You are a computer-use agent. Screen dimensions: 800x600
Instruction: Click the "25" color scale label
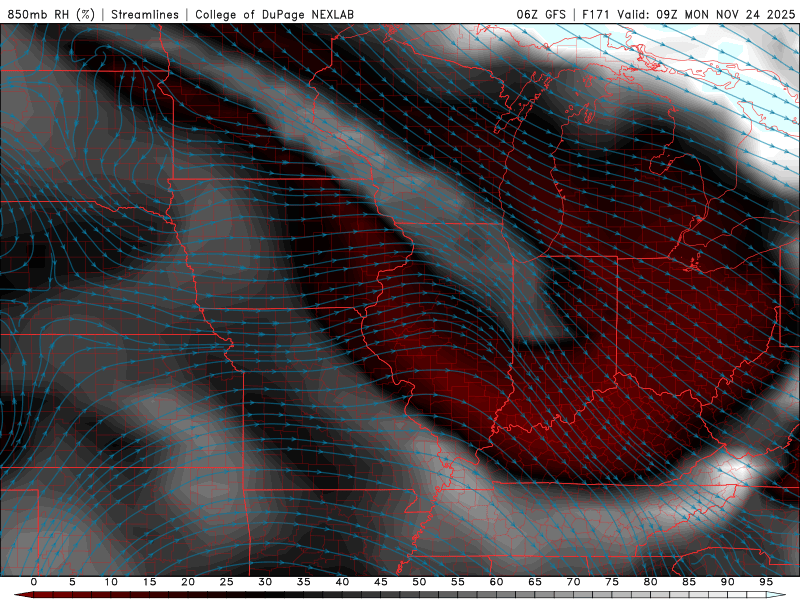click(227, 582)
